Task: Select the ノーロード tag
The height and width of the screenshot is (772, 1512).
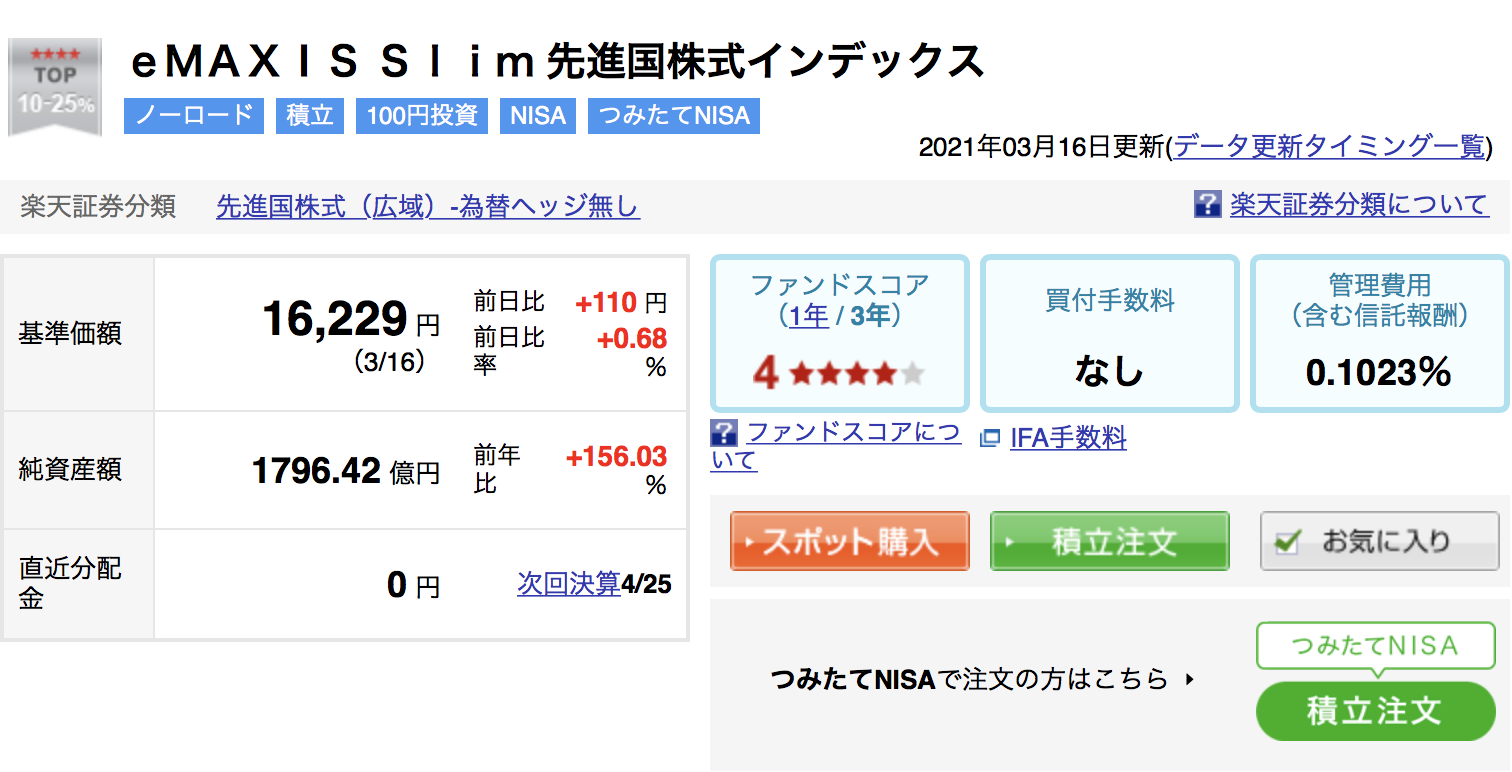Action: (x=194, y=116)
